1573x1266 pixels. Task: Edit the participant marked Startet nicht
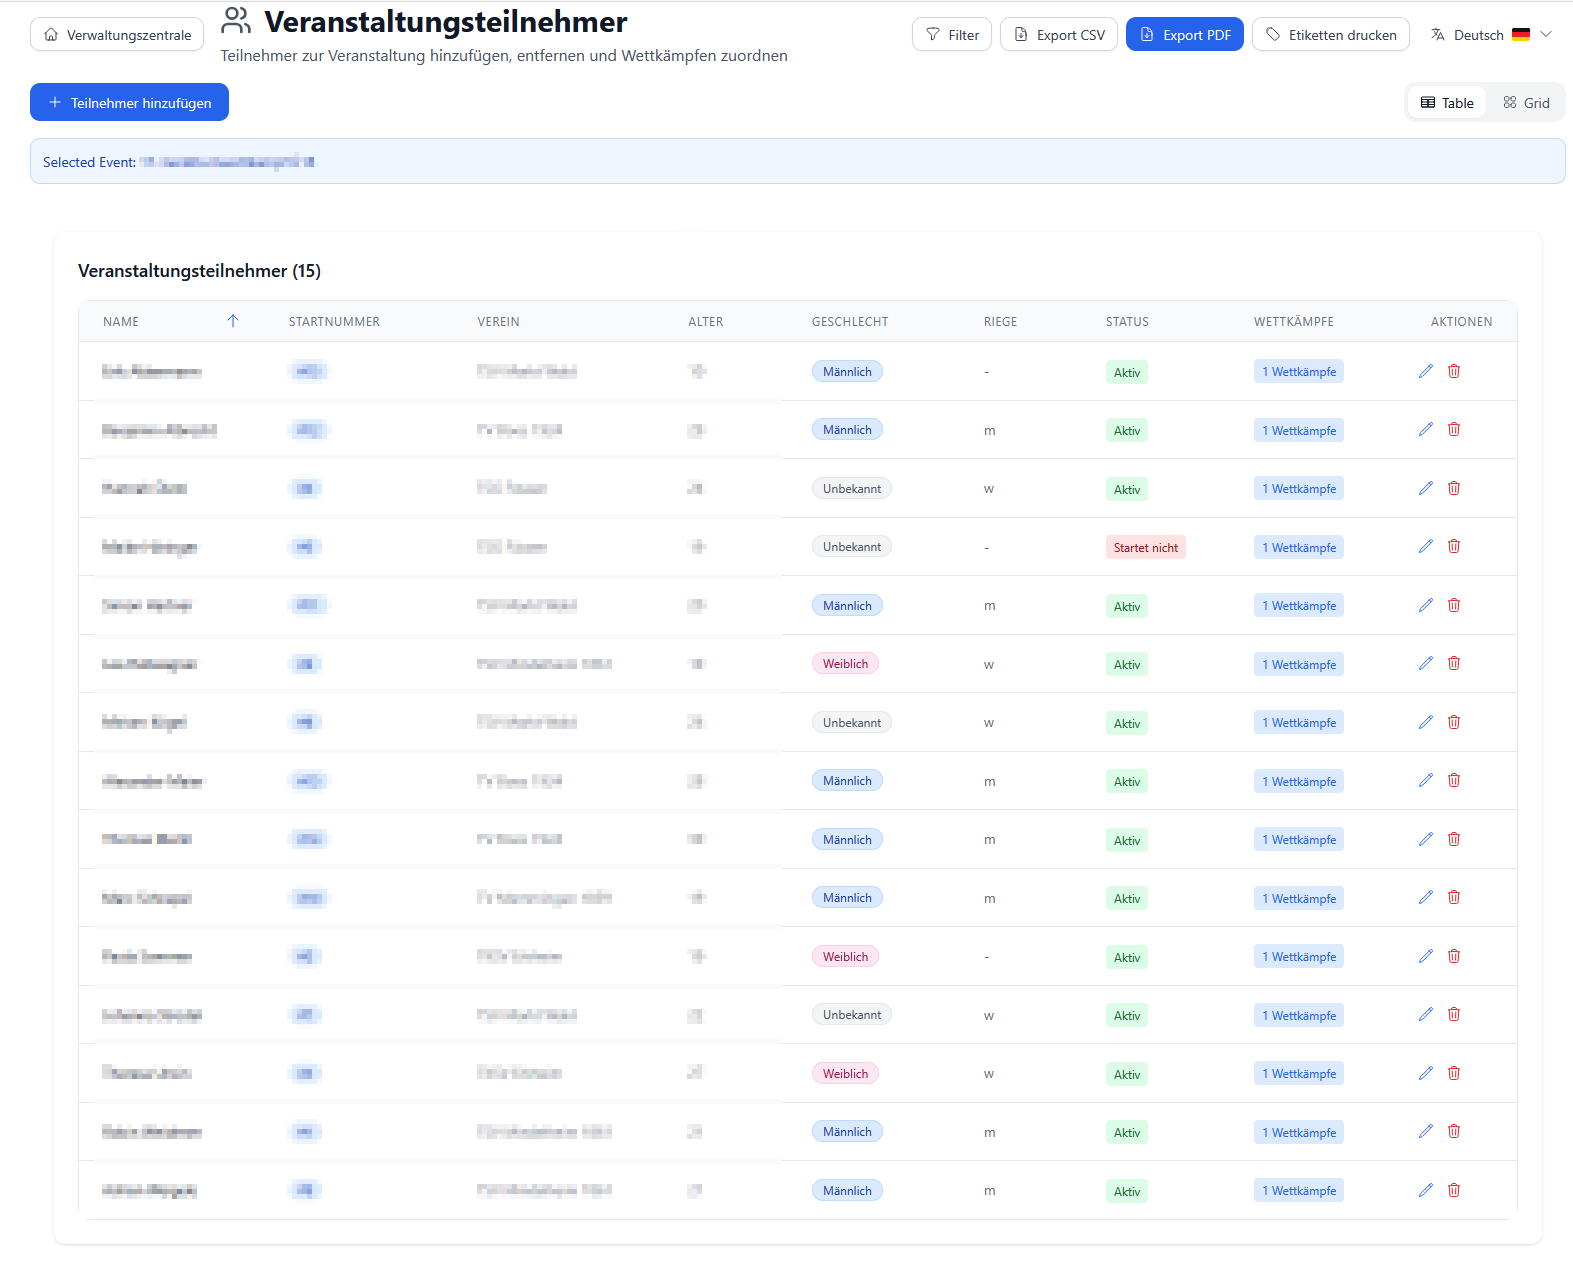pyautogui.click(x=1426, y=546)
